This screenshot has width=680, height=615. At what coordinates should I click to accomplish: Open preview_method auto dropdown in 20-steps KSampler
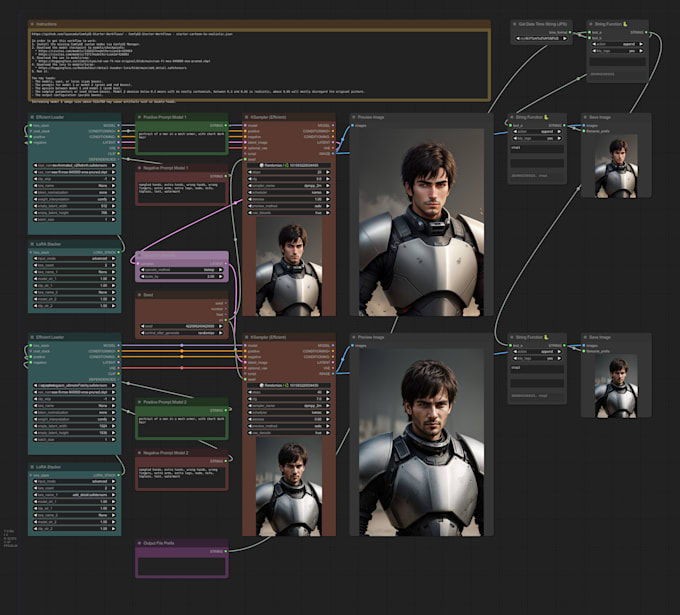pos(289,206)
